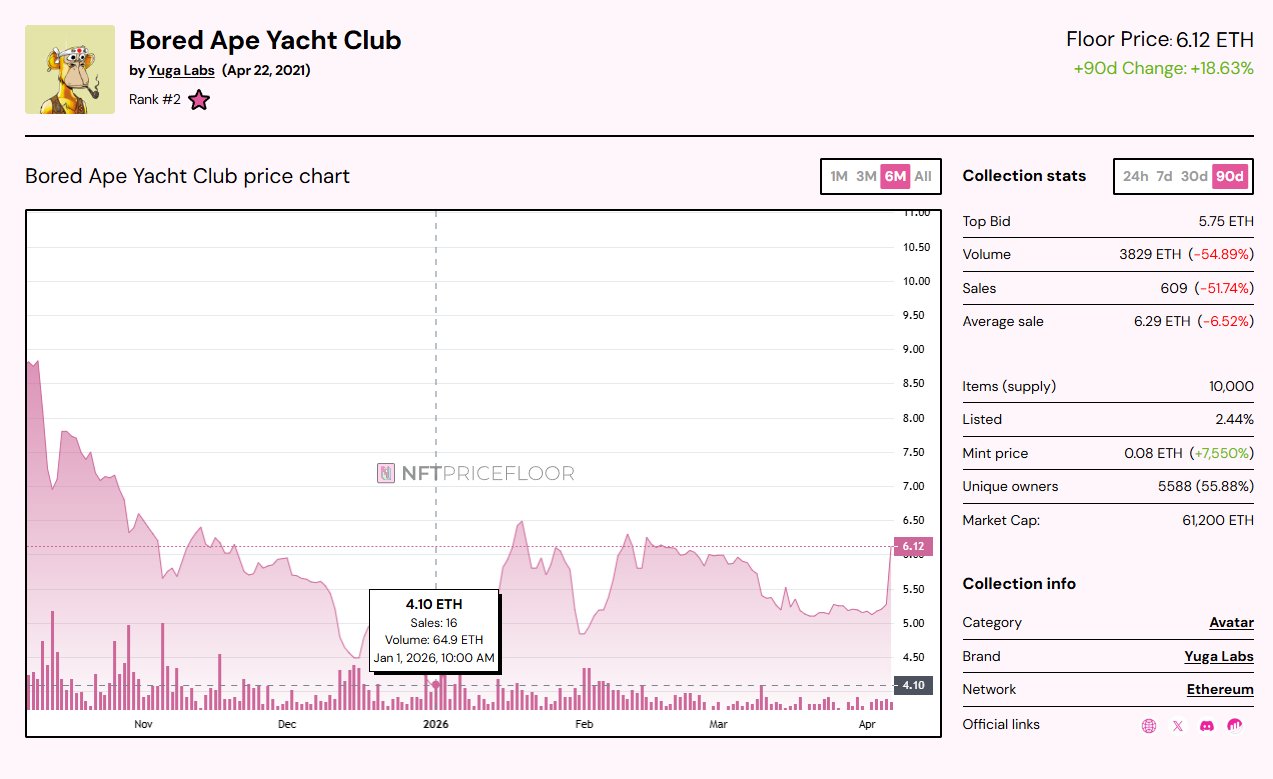Screen dimensions: 1273x779
Task: Click the Bored Ape collection avatar image
Action: tap(70, 70)
